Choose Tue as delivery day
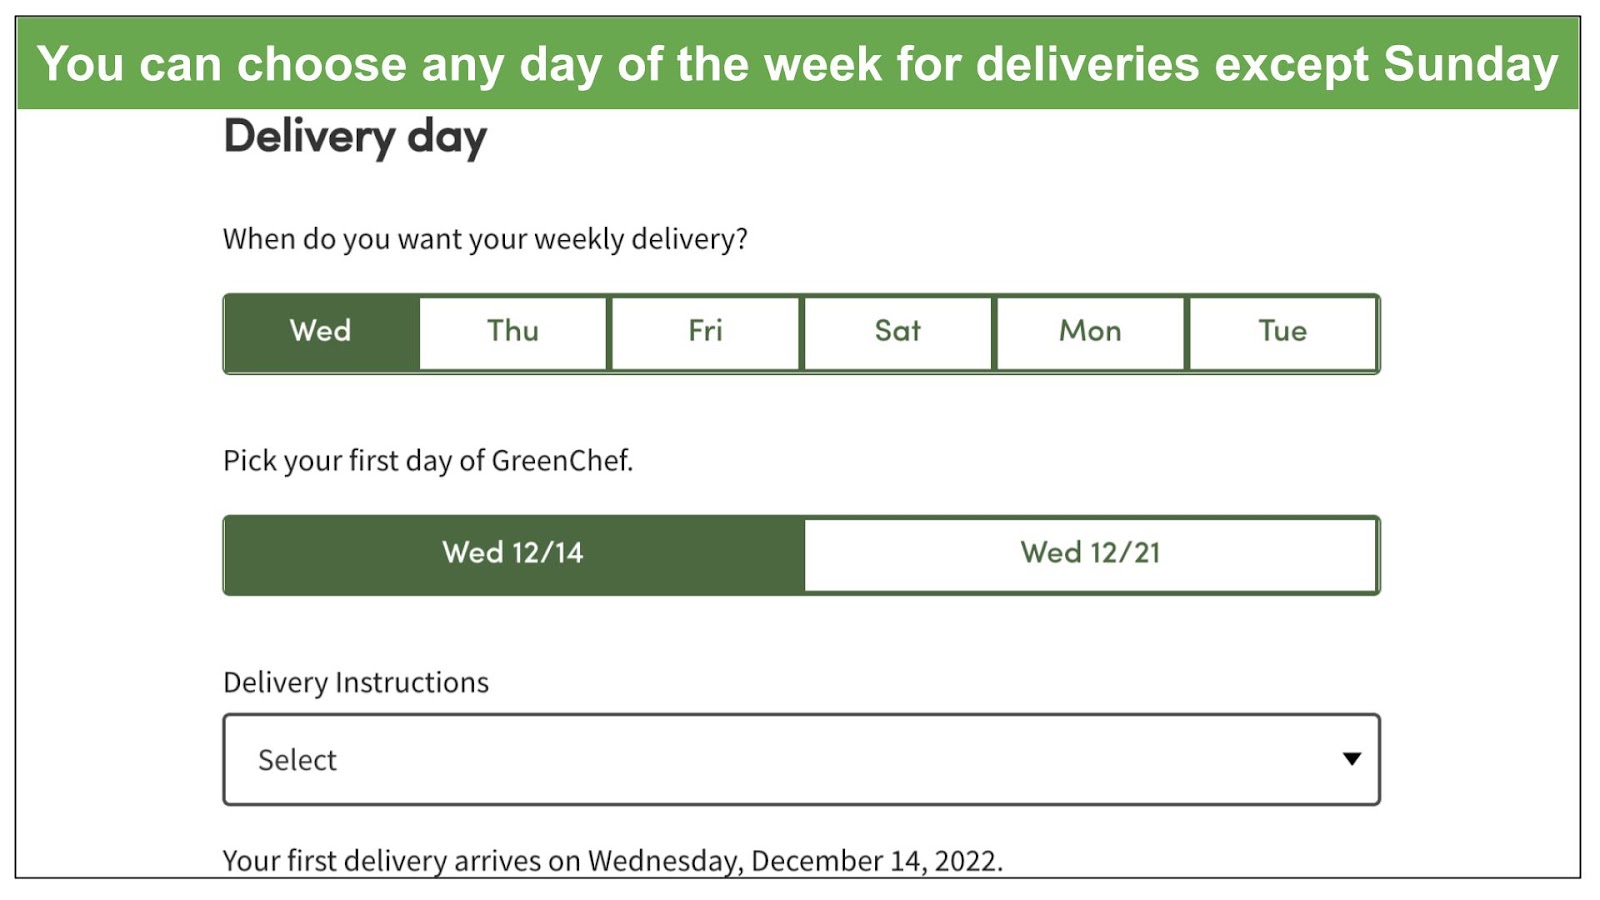The height and width of the screenshot is (900, 1600). click(x=1283, y=333)
